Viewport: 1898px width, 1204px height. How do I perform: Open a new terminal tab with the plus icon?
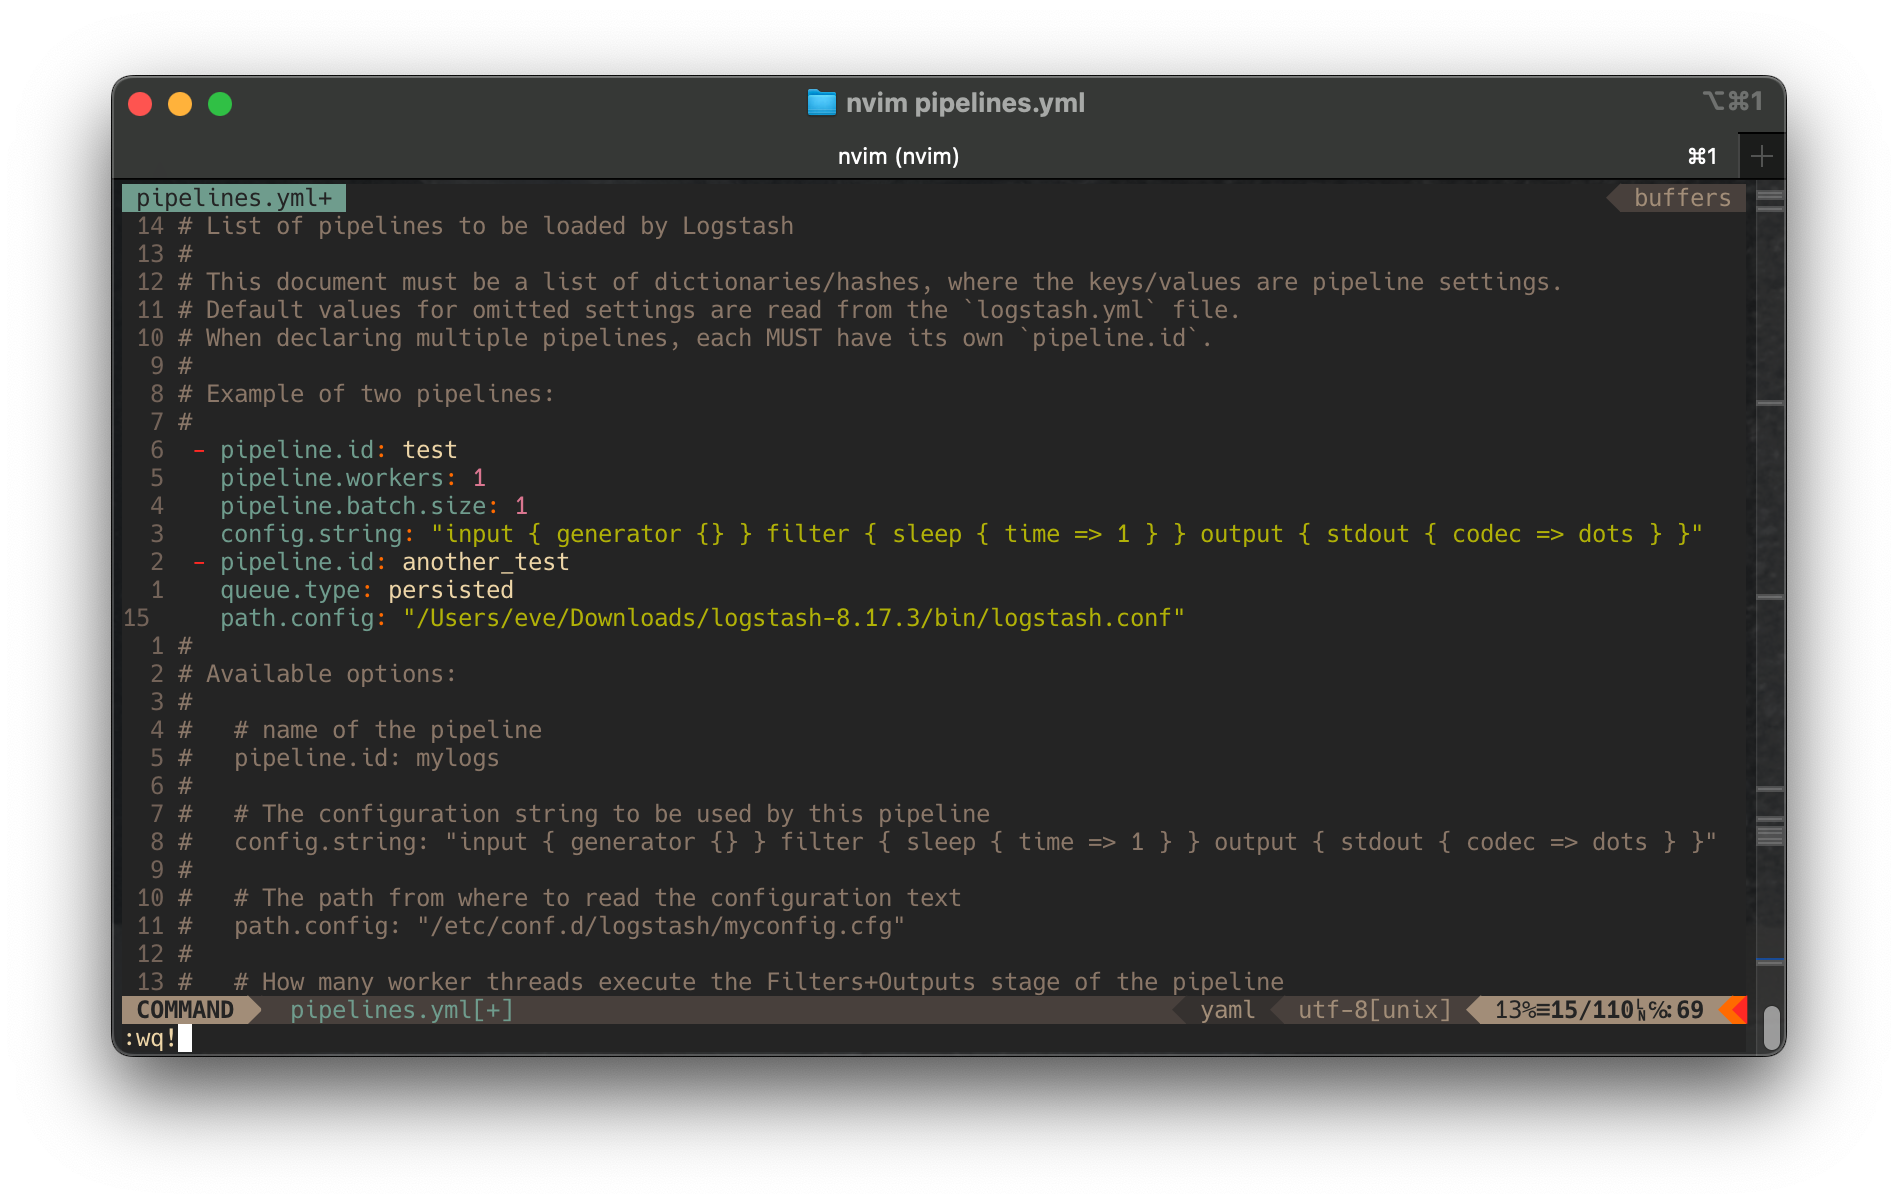(x=1761, y=155)
